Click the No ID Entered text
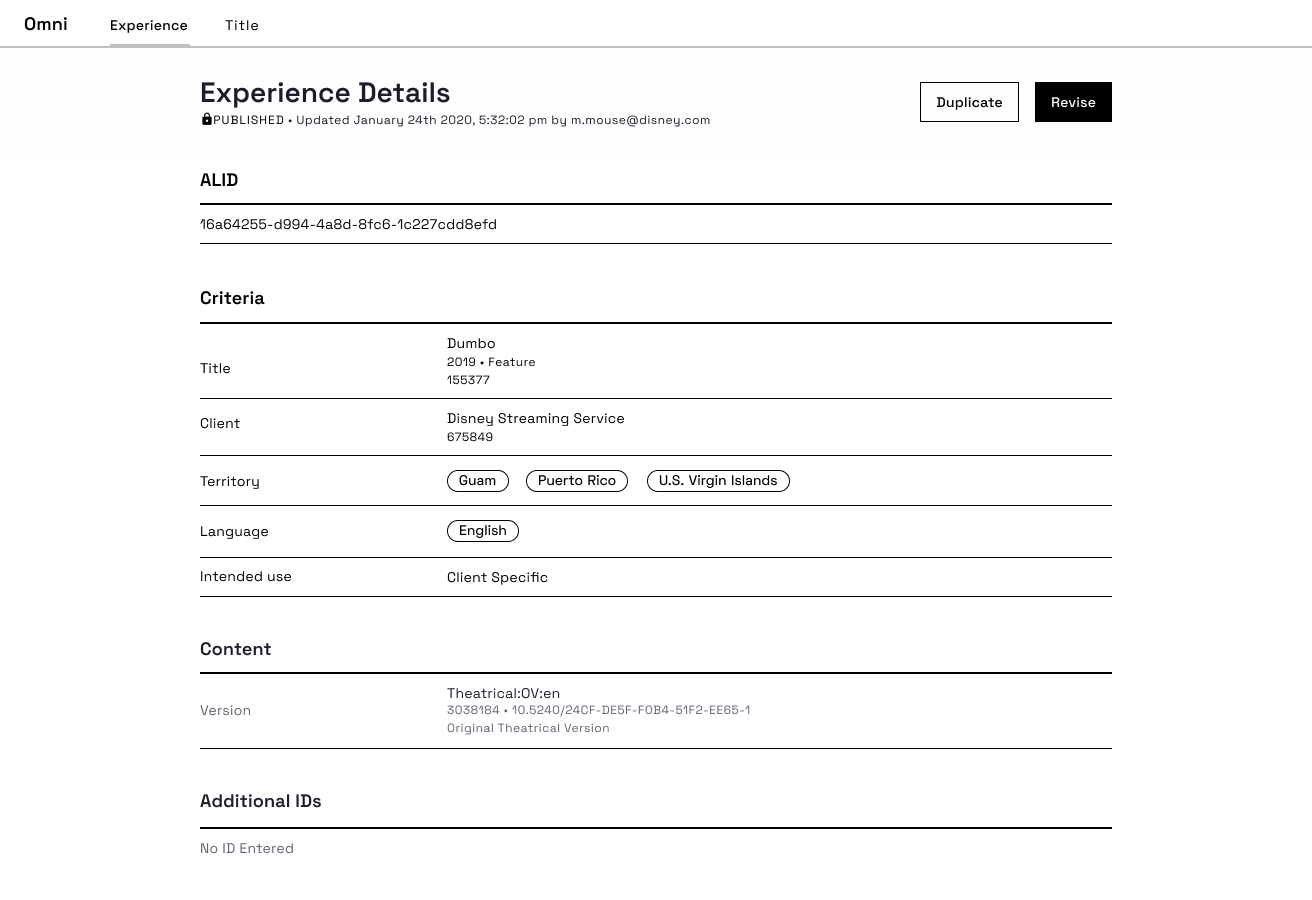The width and height of the screenshot is (1312, 900). 247,848
